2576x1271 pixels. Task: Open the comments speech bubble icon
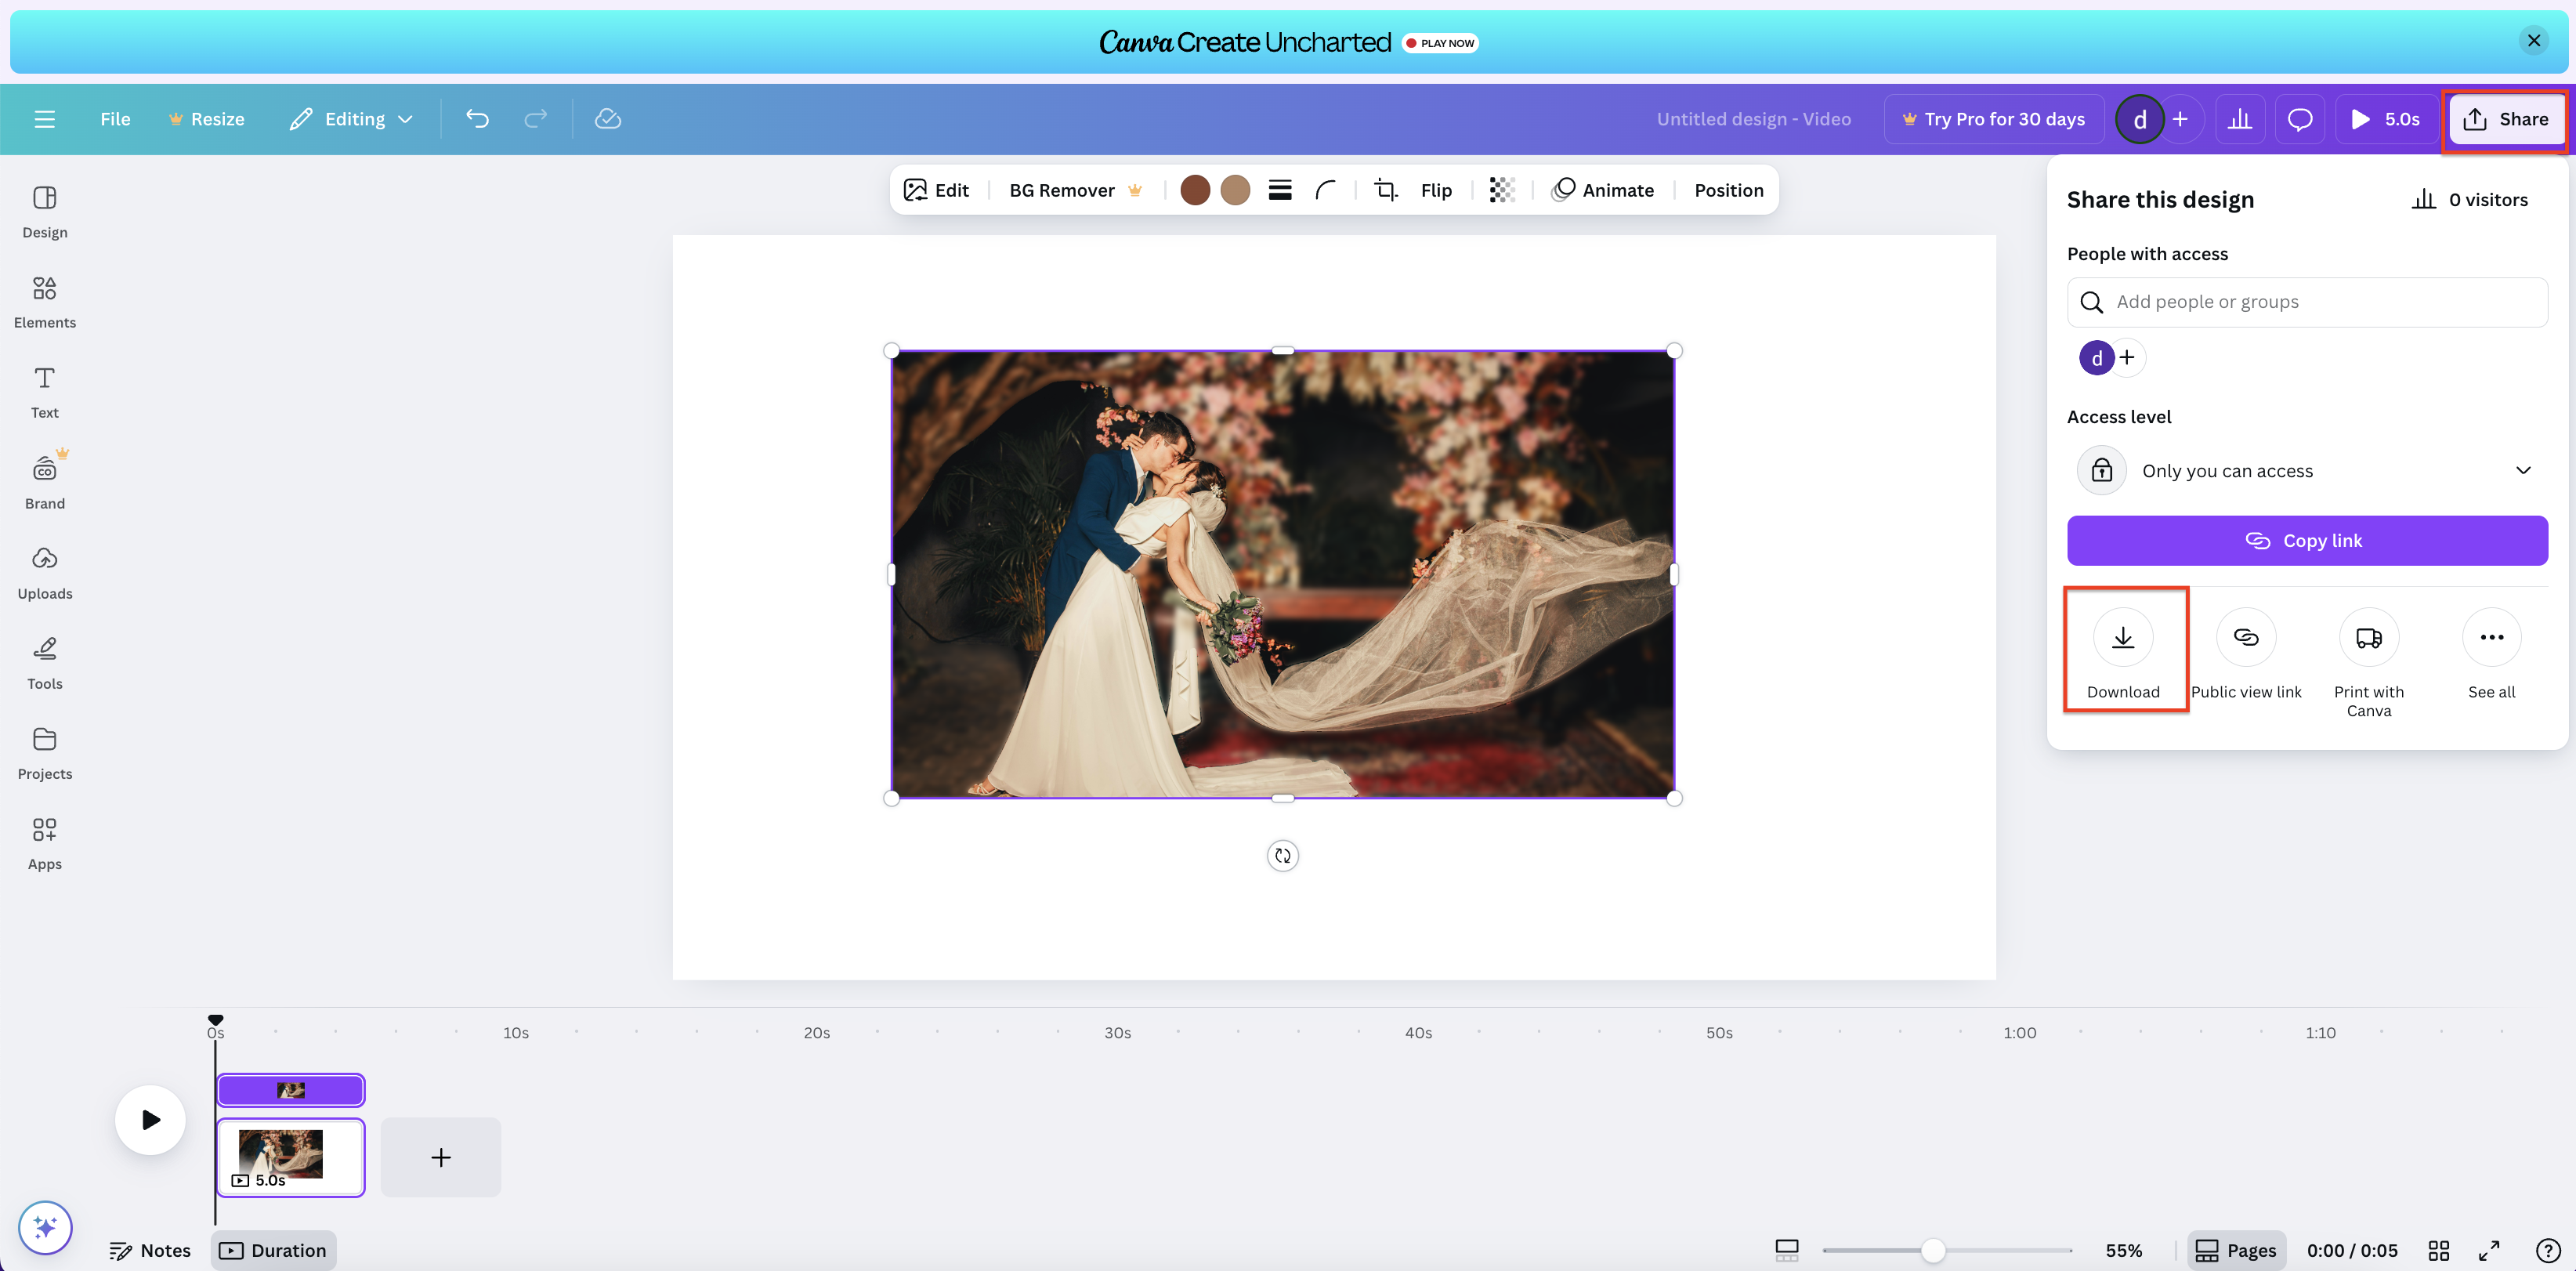2299,119
